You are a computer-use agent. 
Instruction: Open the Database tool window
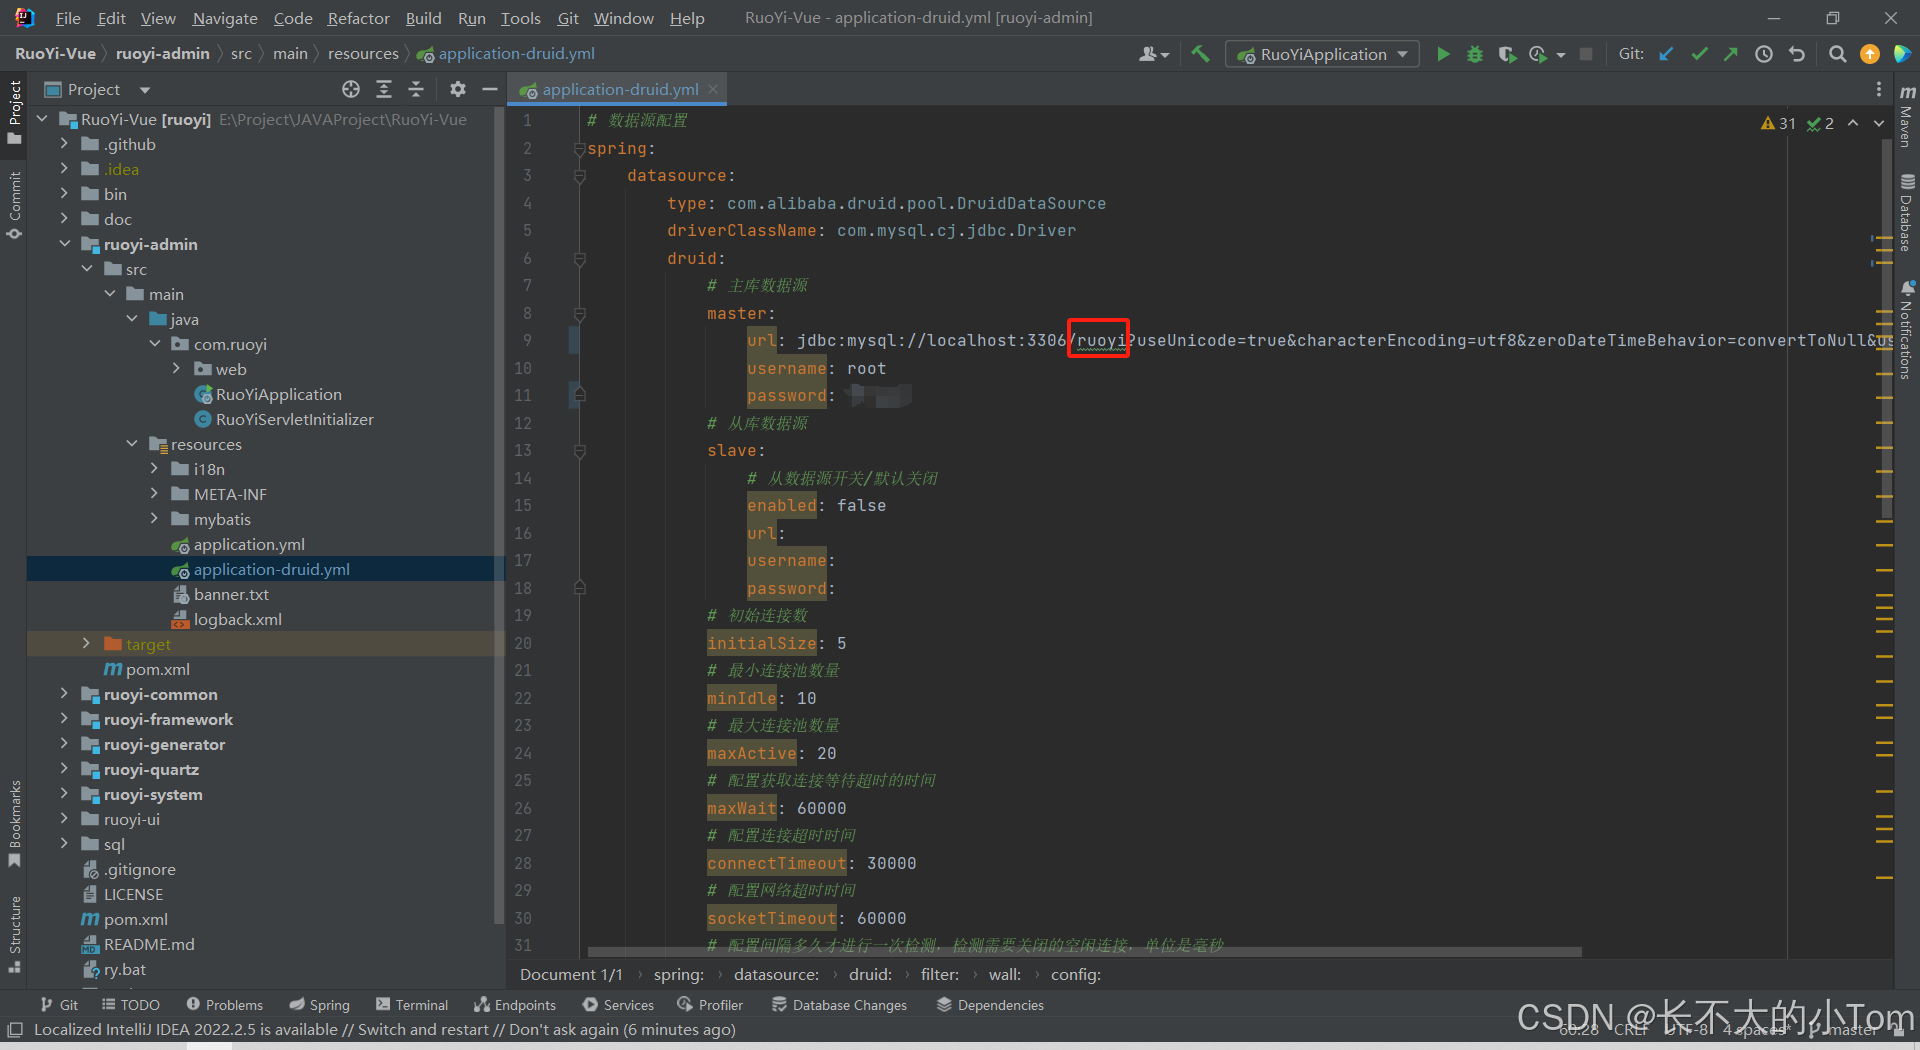1907,212
